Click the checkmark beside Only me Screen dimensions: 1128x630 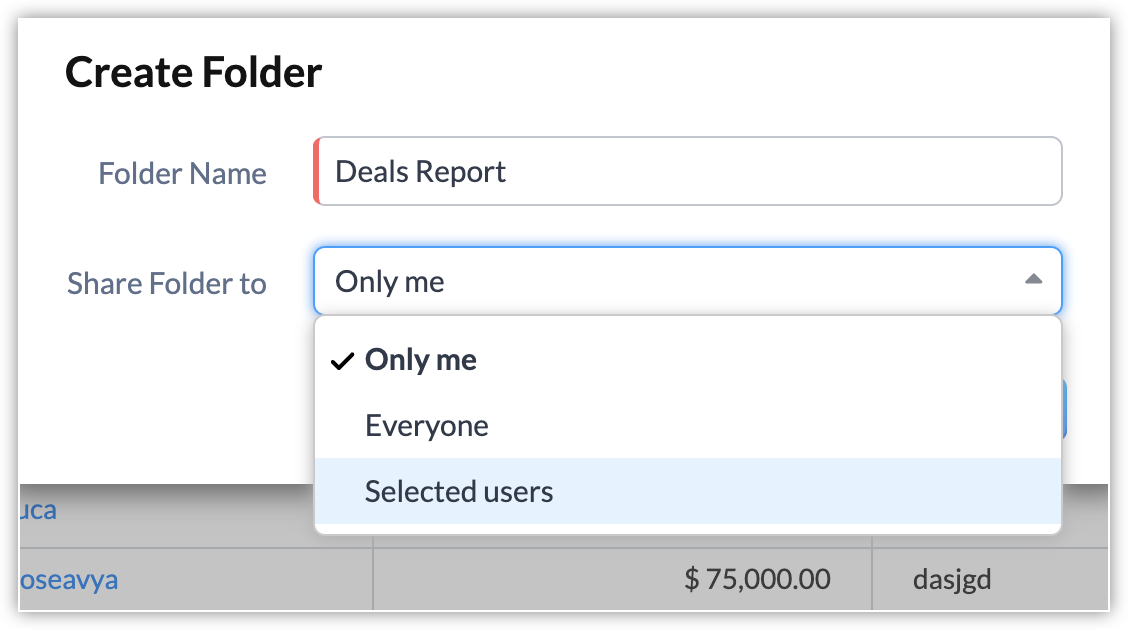342,361
